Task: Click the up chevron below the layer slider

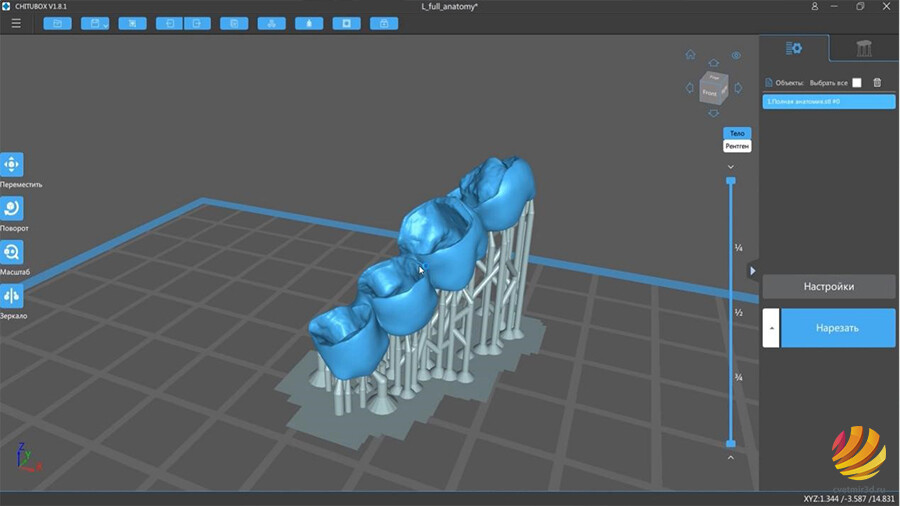Action: tap(731, 458)
